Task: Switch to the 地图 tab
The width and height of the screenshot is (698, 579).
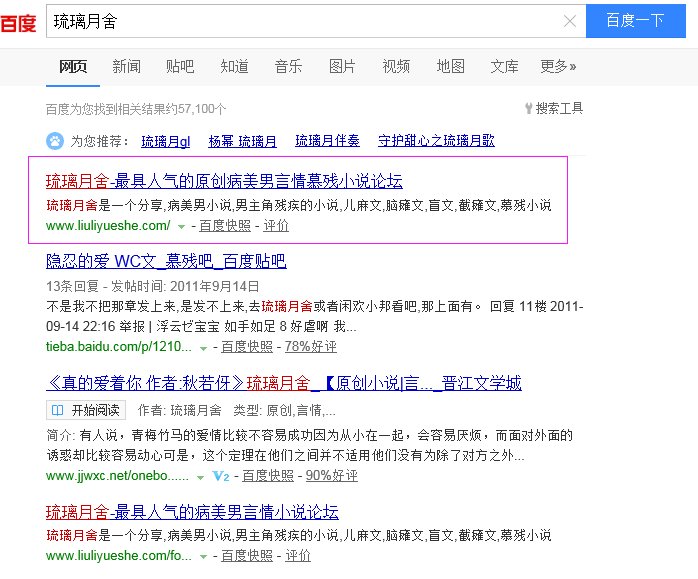Action: 450,67
